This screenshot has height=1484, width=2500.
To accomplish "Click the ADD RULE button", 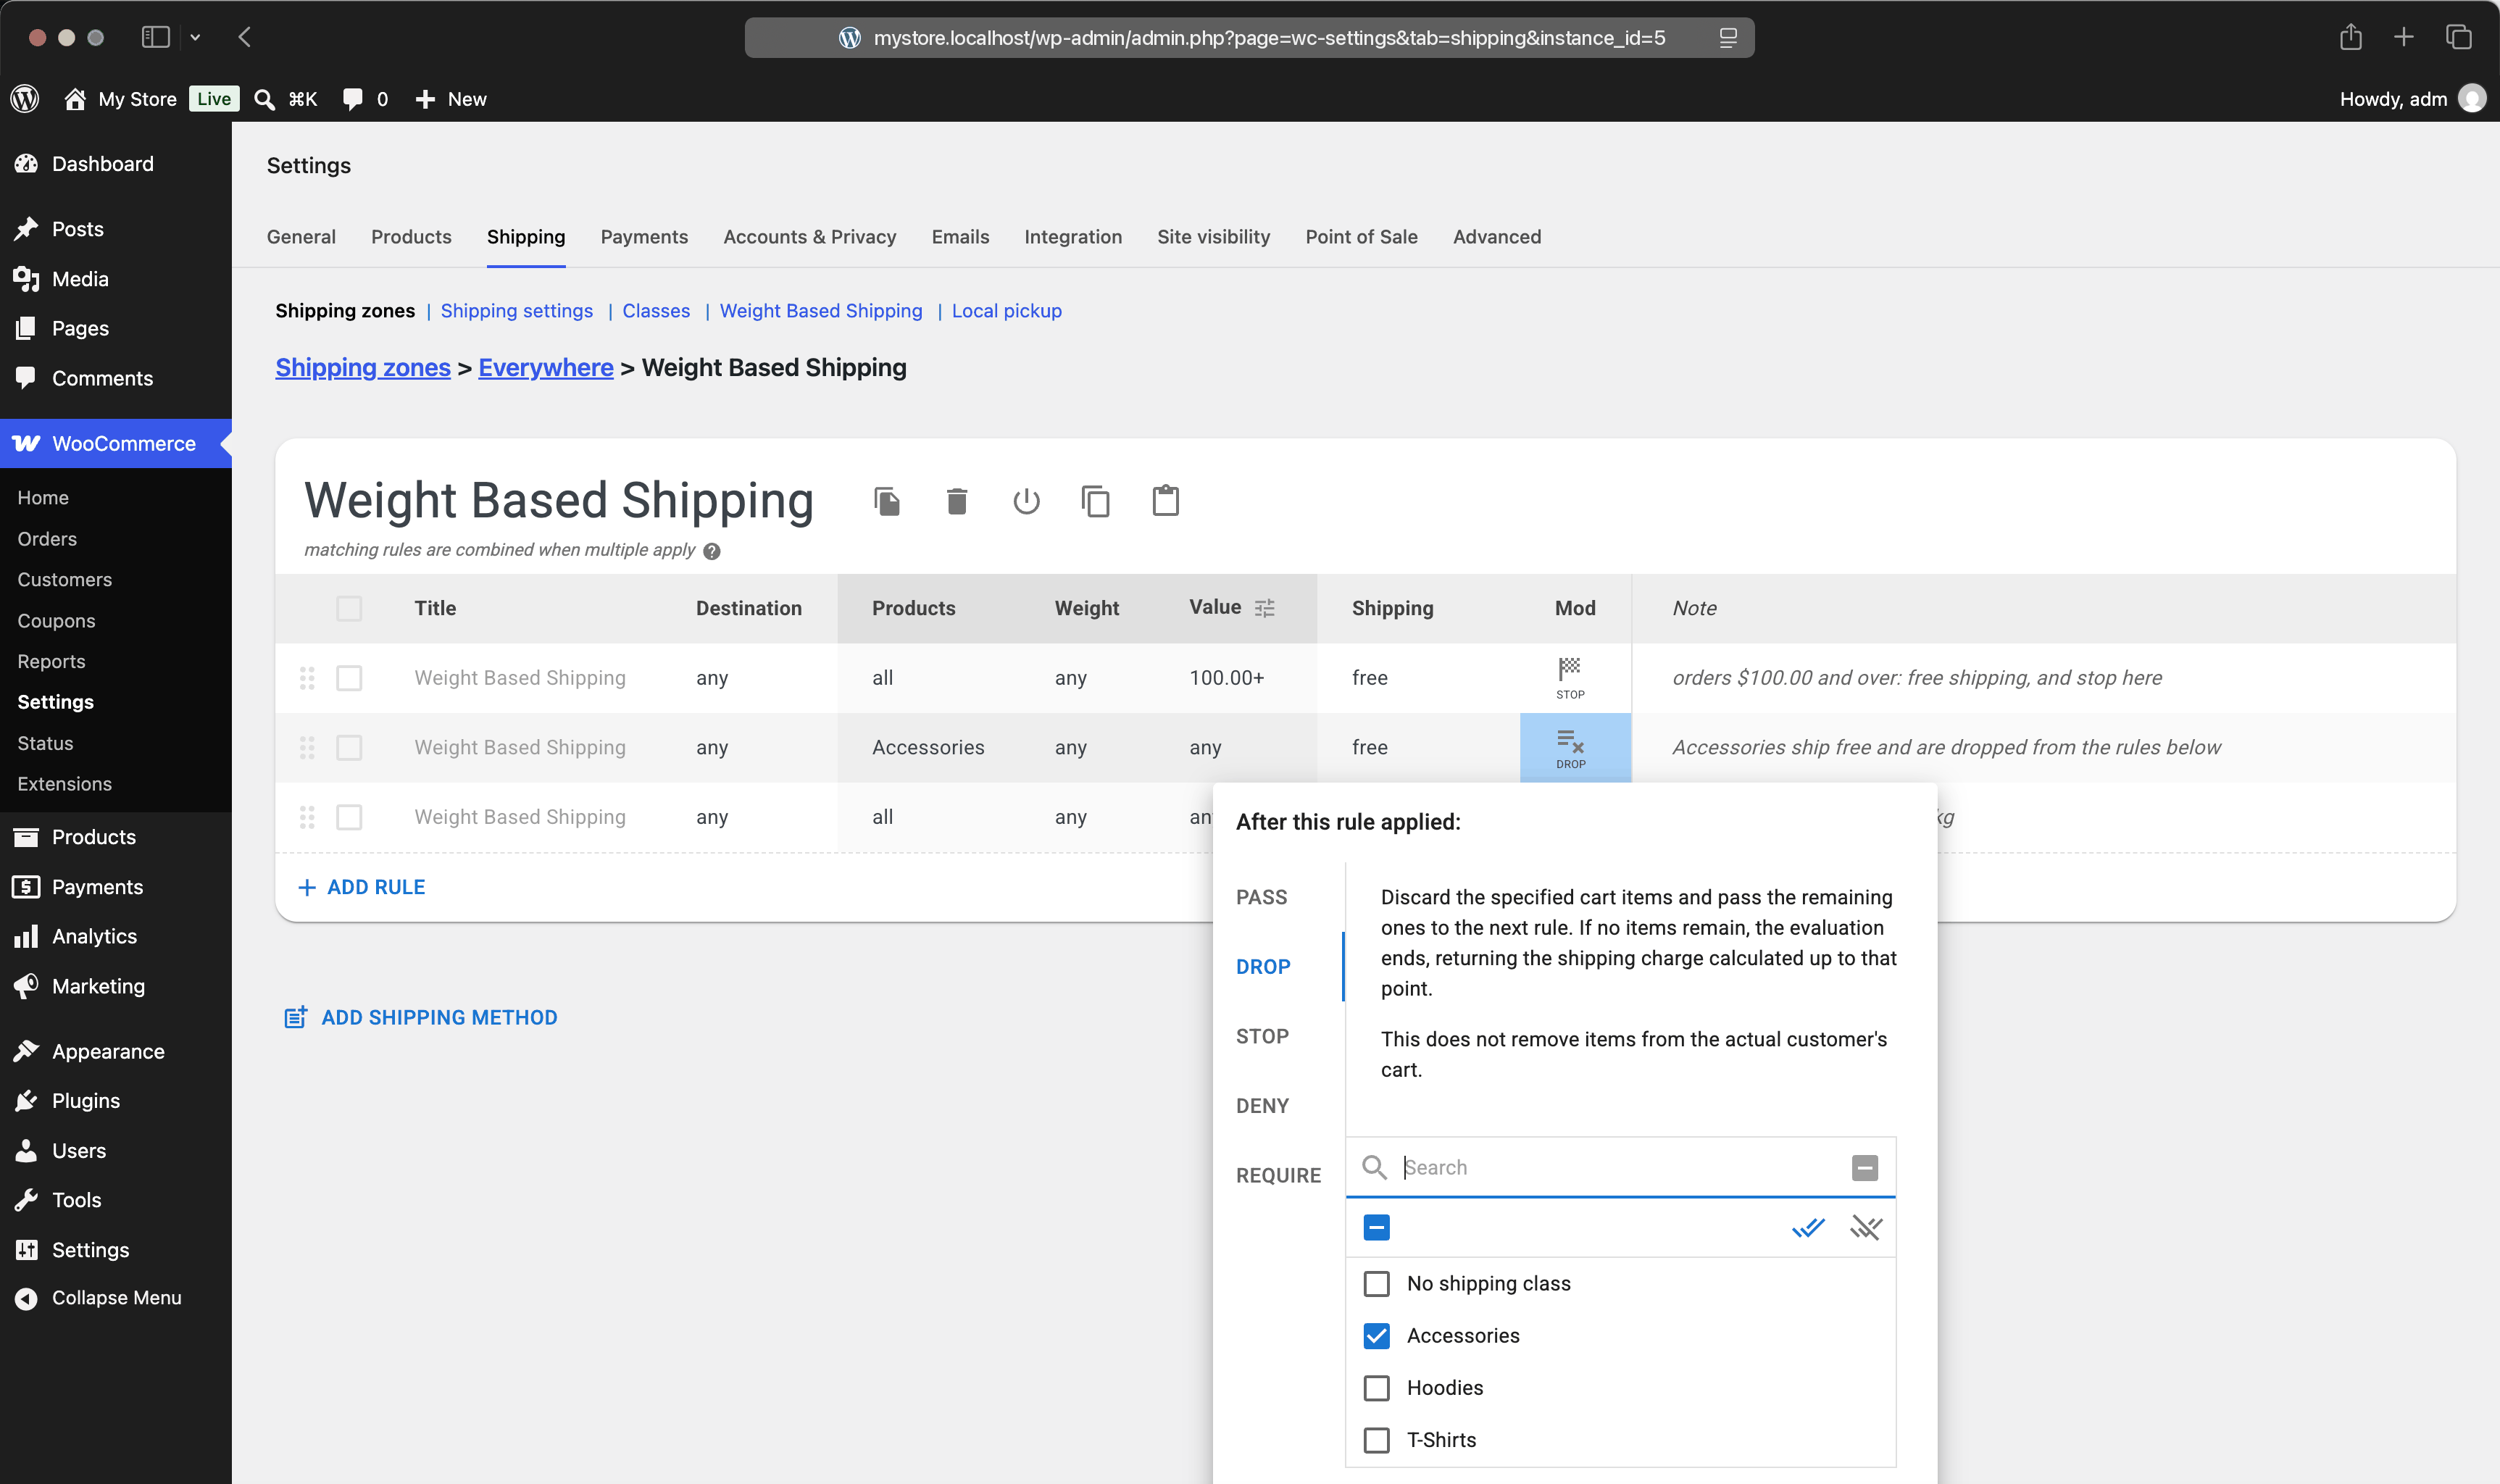I will [362, 887].
